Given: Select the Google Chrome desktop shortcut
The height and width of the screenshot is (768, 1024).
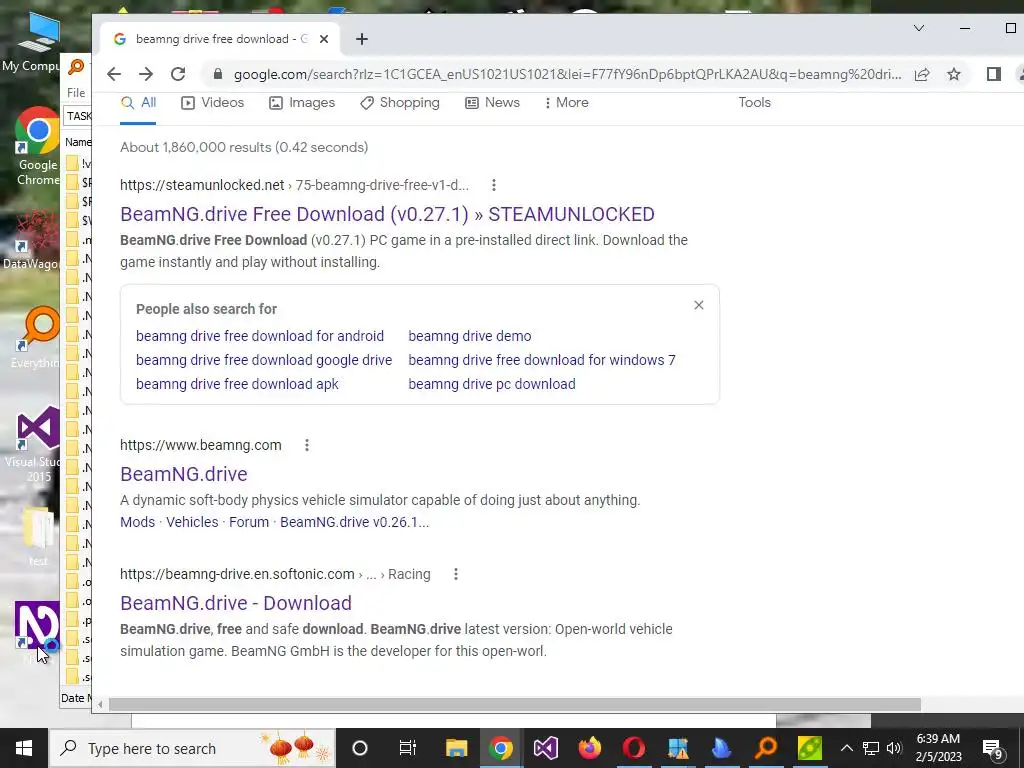Looking at the screenshot, I should 38,147.
